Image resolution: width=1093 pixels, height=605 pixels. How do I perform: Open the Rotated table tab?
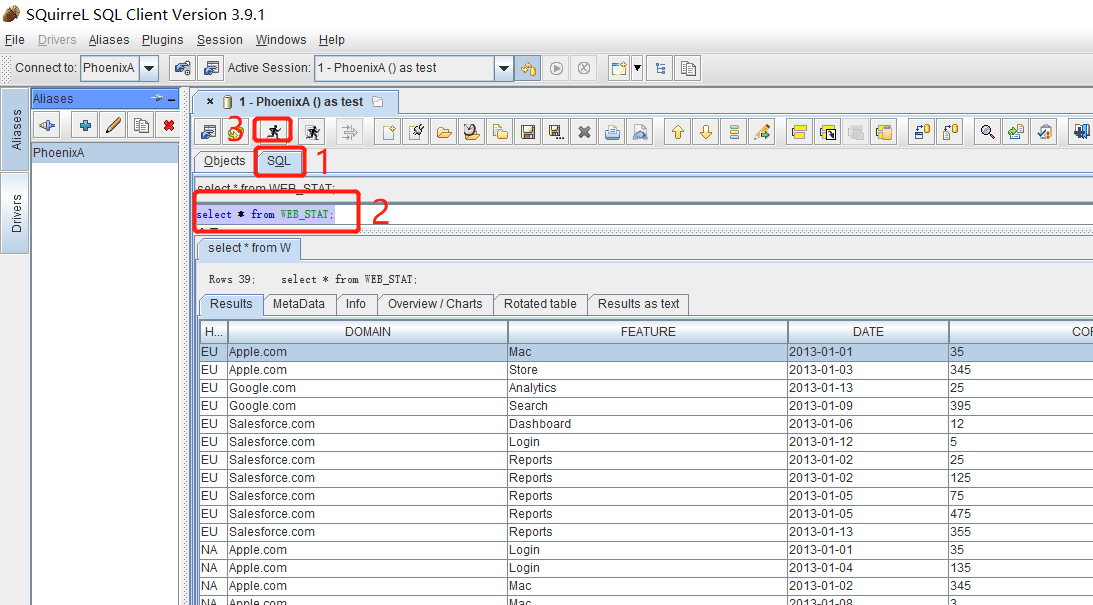(x=540, y=304)
